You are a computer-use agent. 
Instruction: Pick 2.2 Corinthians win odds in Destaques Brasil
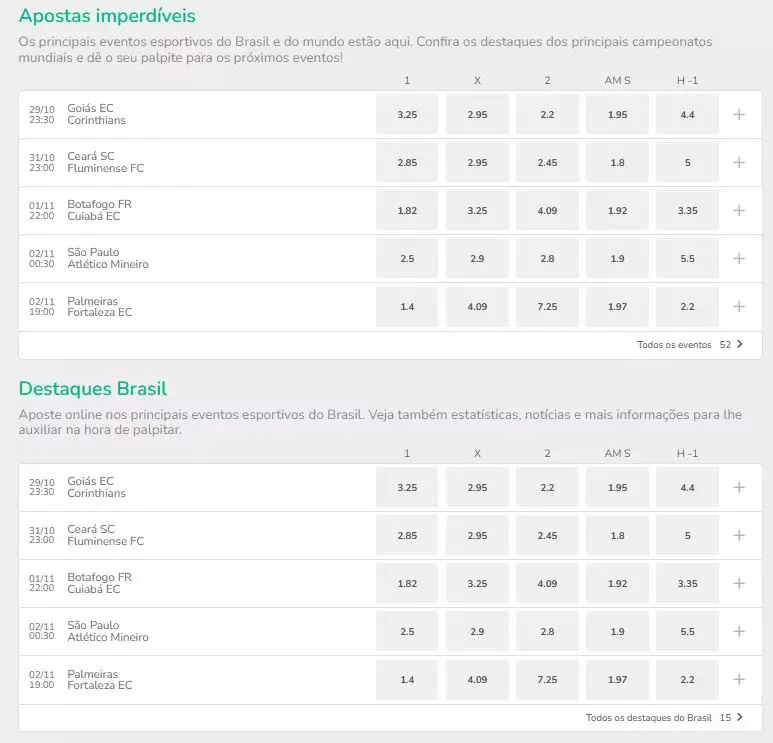(x=547, y=487)
